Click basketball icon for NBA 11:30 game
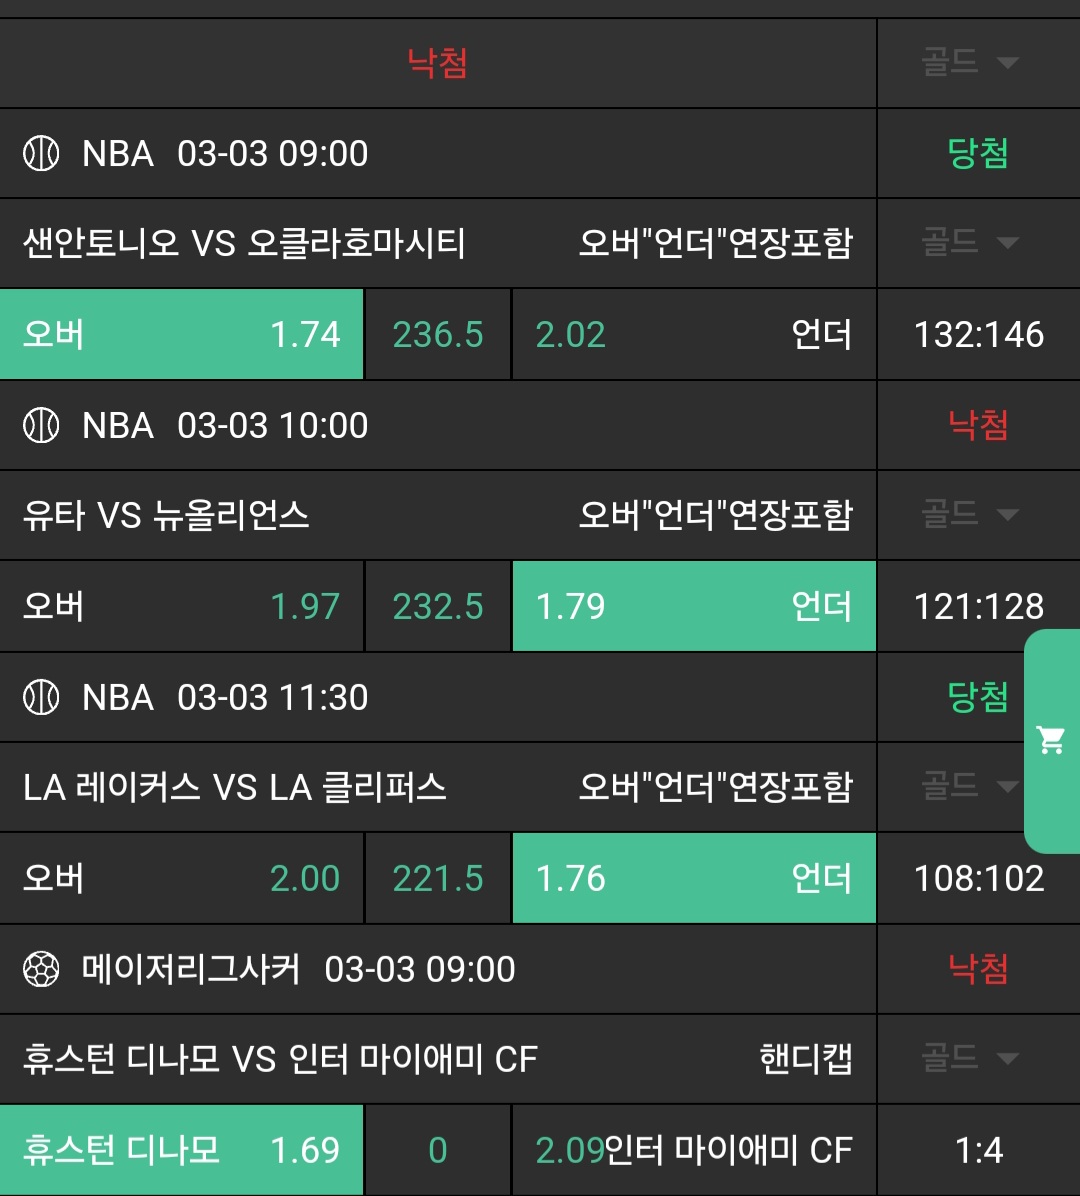The width and height of the screenshot is (1080, 1196). (x=41, y=698)
